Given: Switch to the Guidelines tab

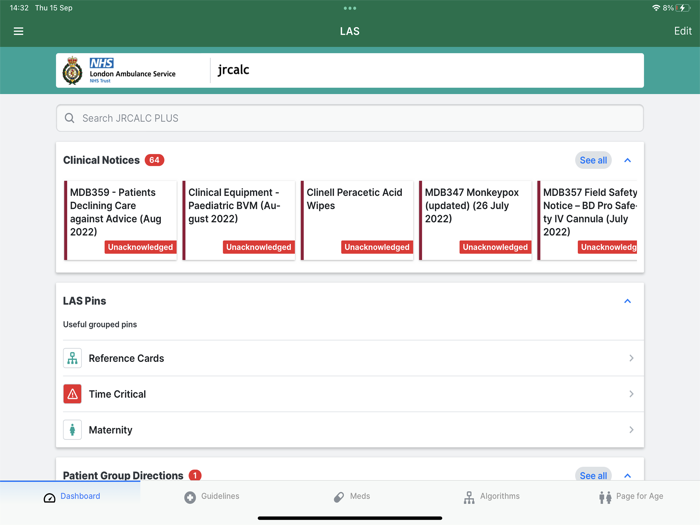Looking at the screenshot, I should pyautogui.click(x=212, y=497).
